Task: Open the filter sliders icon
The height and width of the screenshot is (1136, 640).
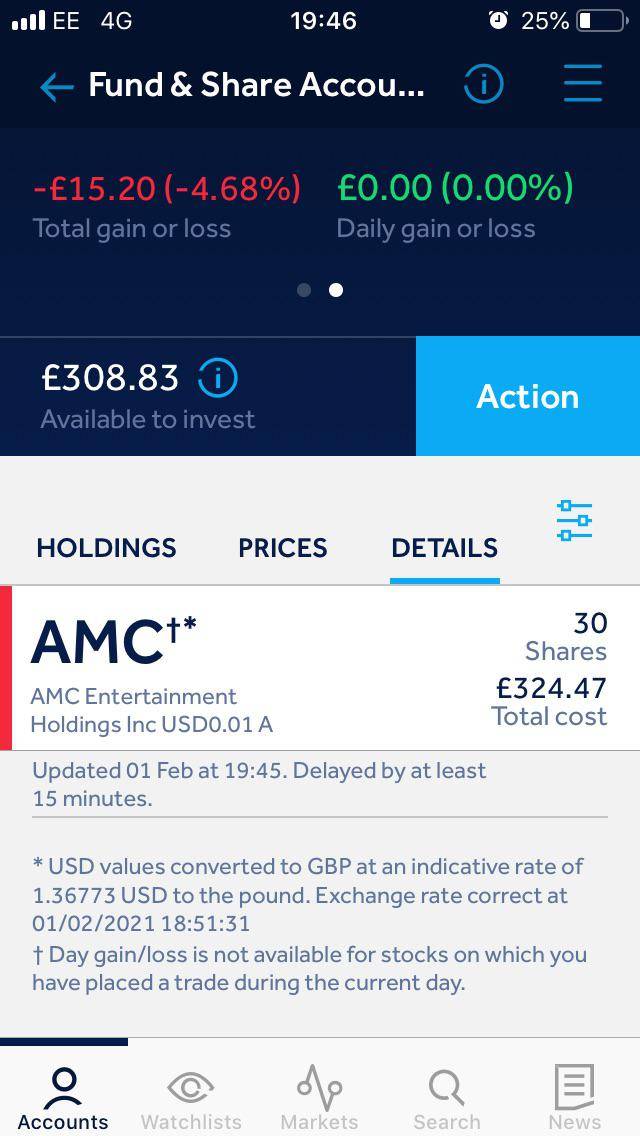Action: click(x=574, y=520)
